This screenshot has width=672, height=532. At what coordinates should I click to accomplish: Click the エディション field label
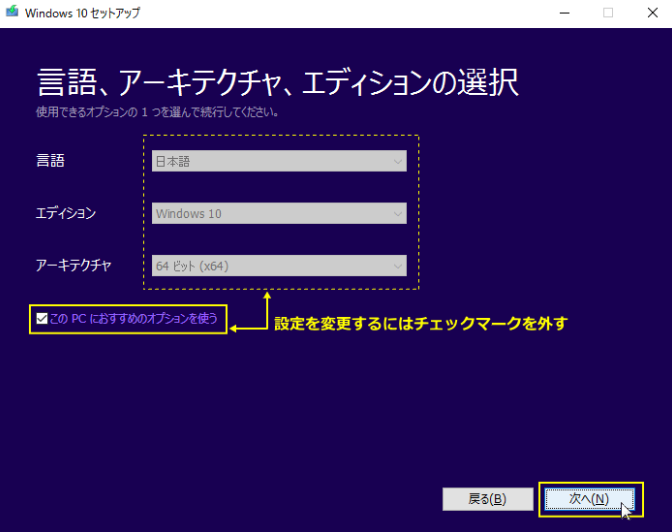66,213
